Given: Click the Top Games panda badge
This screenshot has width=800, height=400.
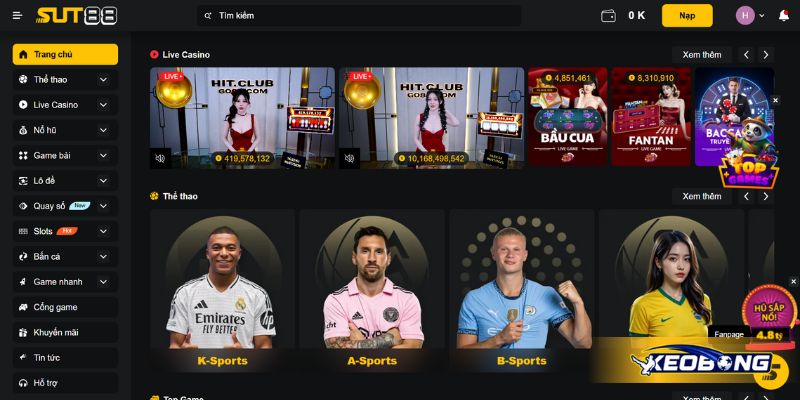Looking at the screenshot, I should tap(748, 152).
